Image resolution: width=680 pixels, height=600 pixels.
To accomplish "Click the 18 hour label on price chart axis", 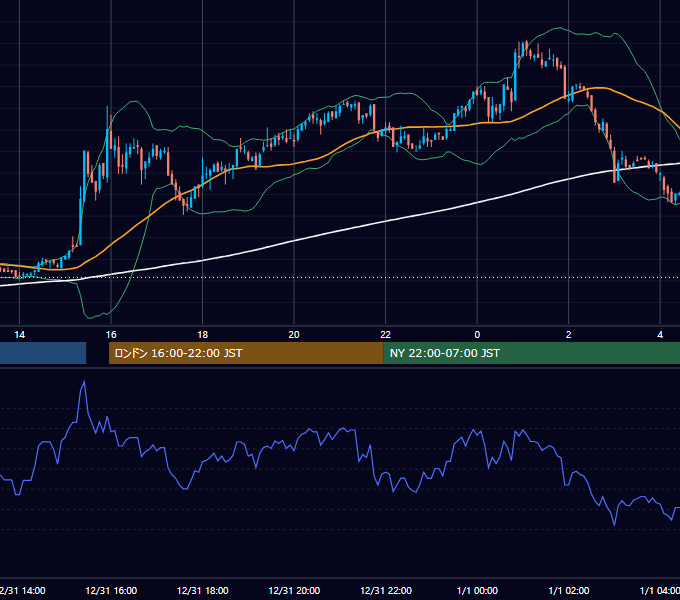I will 203,335.
